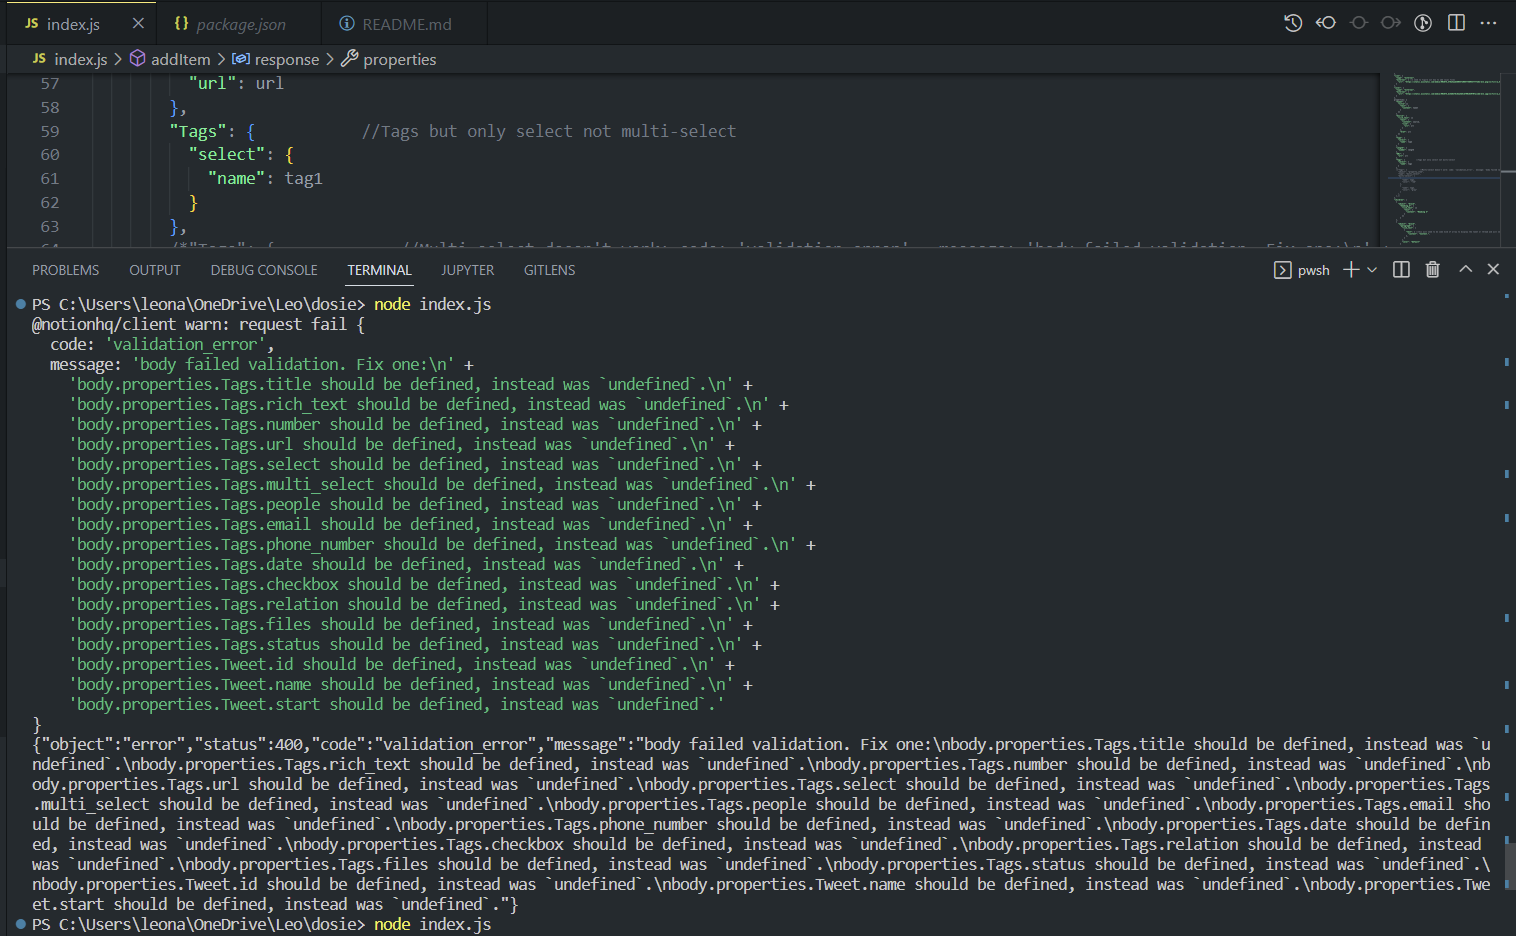Click the pwsh terminal shell label

tap(1314, 270)
